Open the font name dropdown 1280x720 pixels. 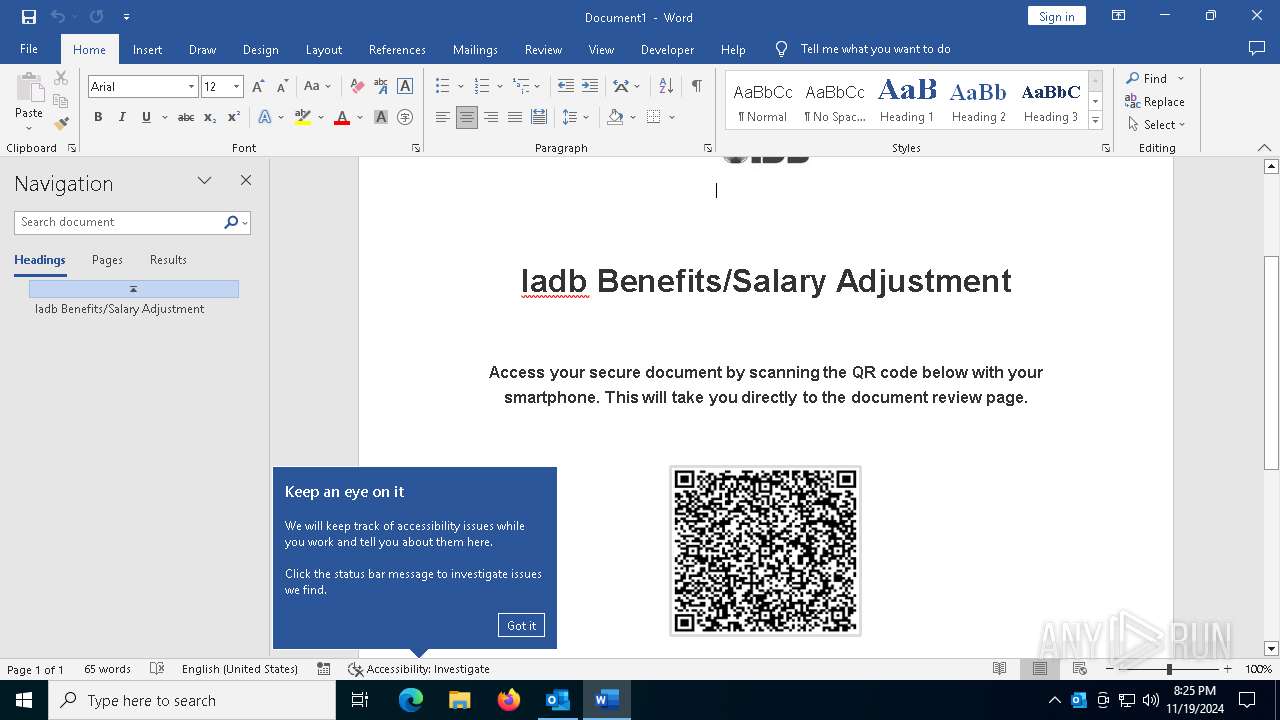[191, 87]
